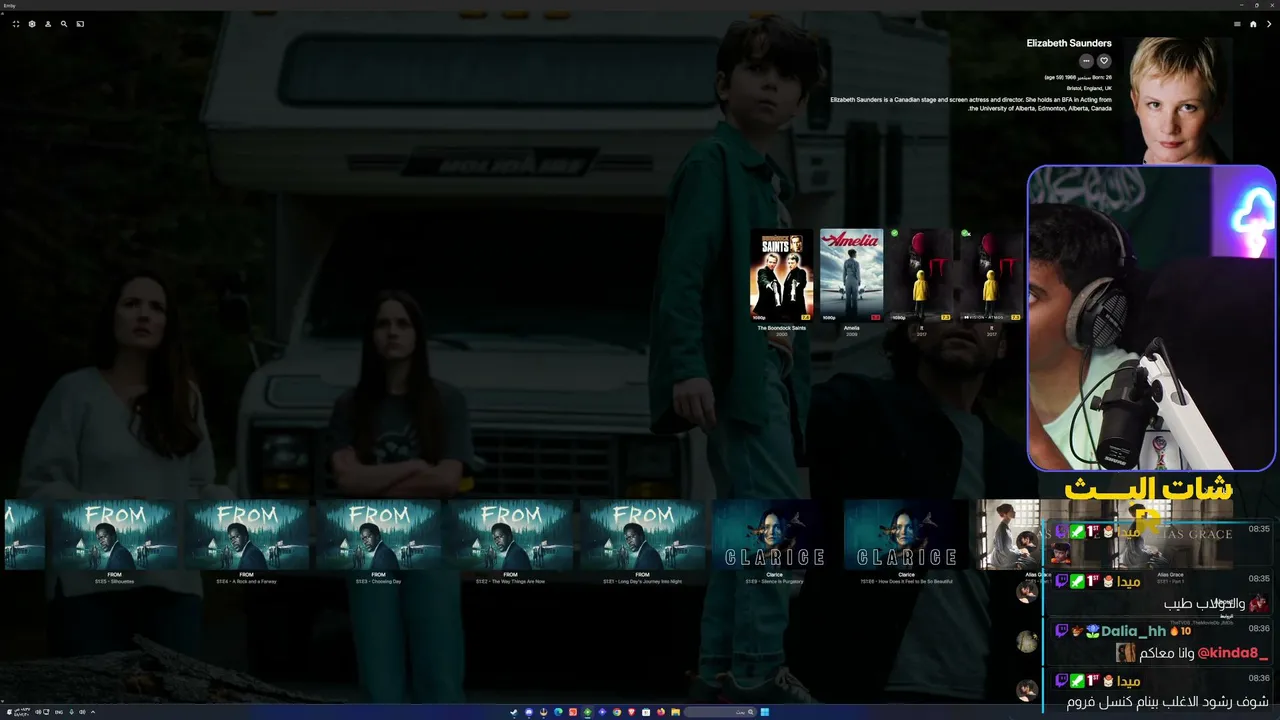The image size is (1280, 720).
Task: Open FROM episode S1E3 Choosing Day
Action: (x=378, y=535)
